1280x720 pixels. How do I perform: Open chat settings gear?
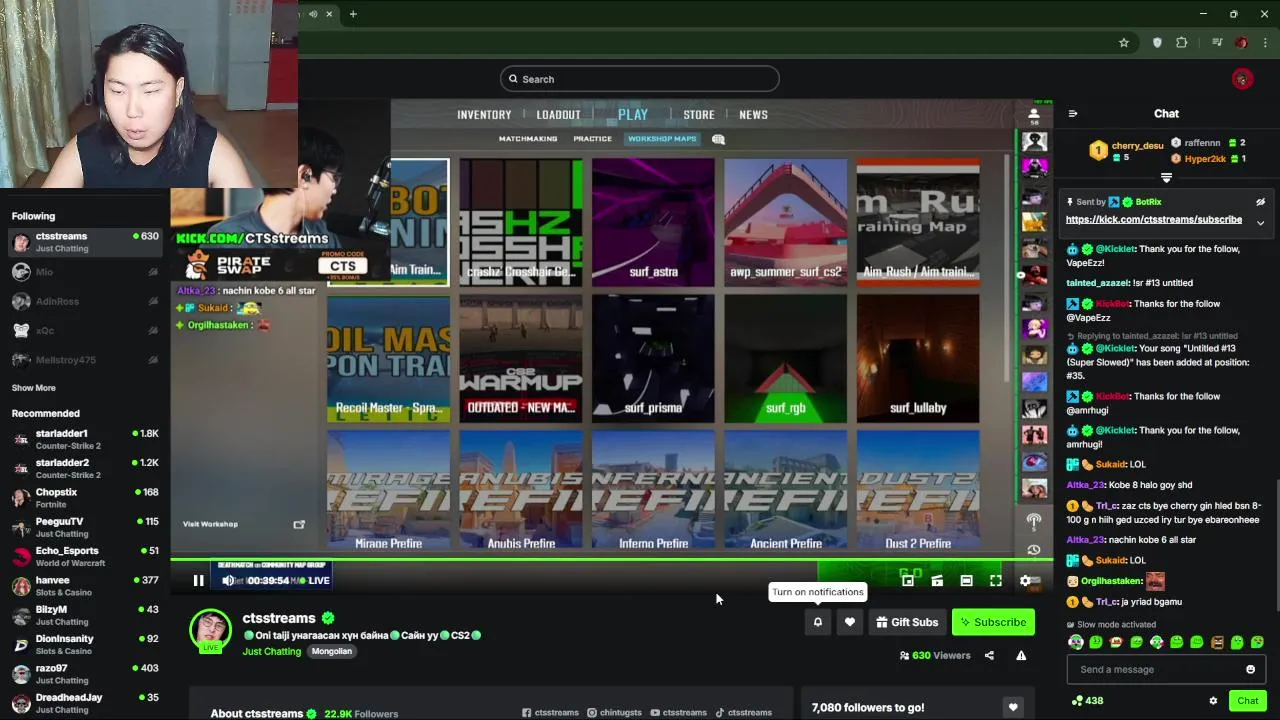pyautogui.click(x=1213, y=701)
